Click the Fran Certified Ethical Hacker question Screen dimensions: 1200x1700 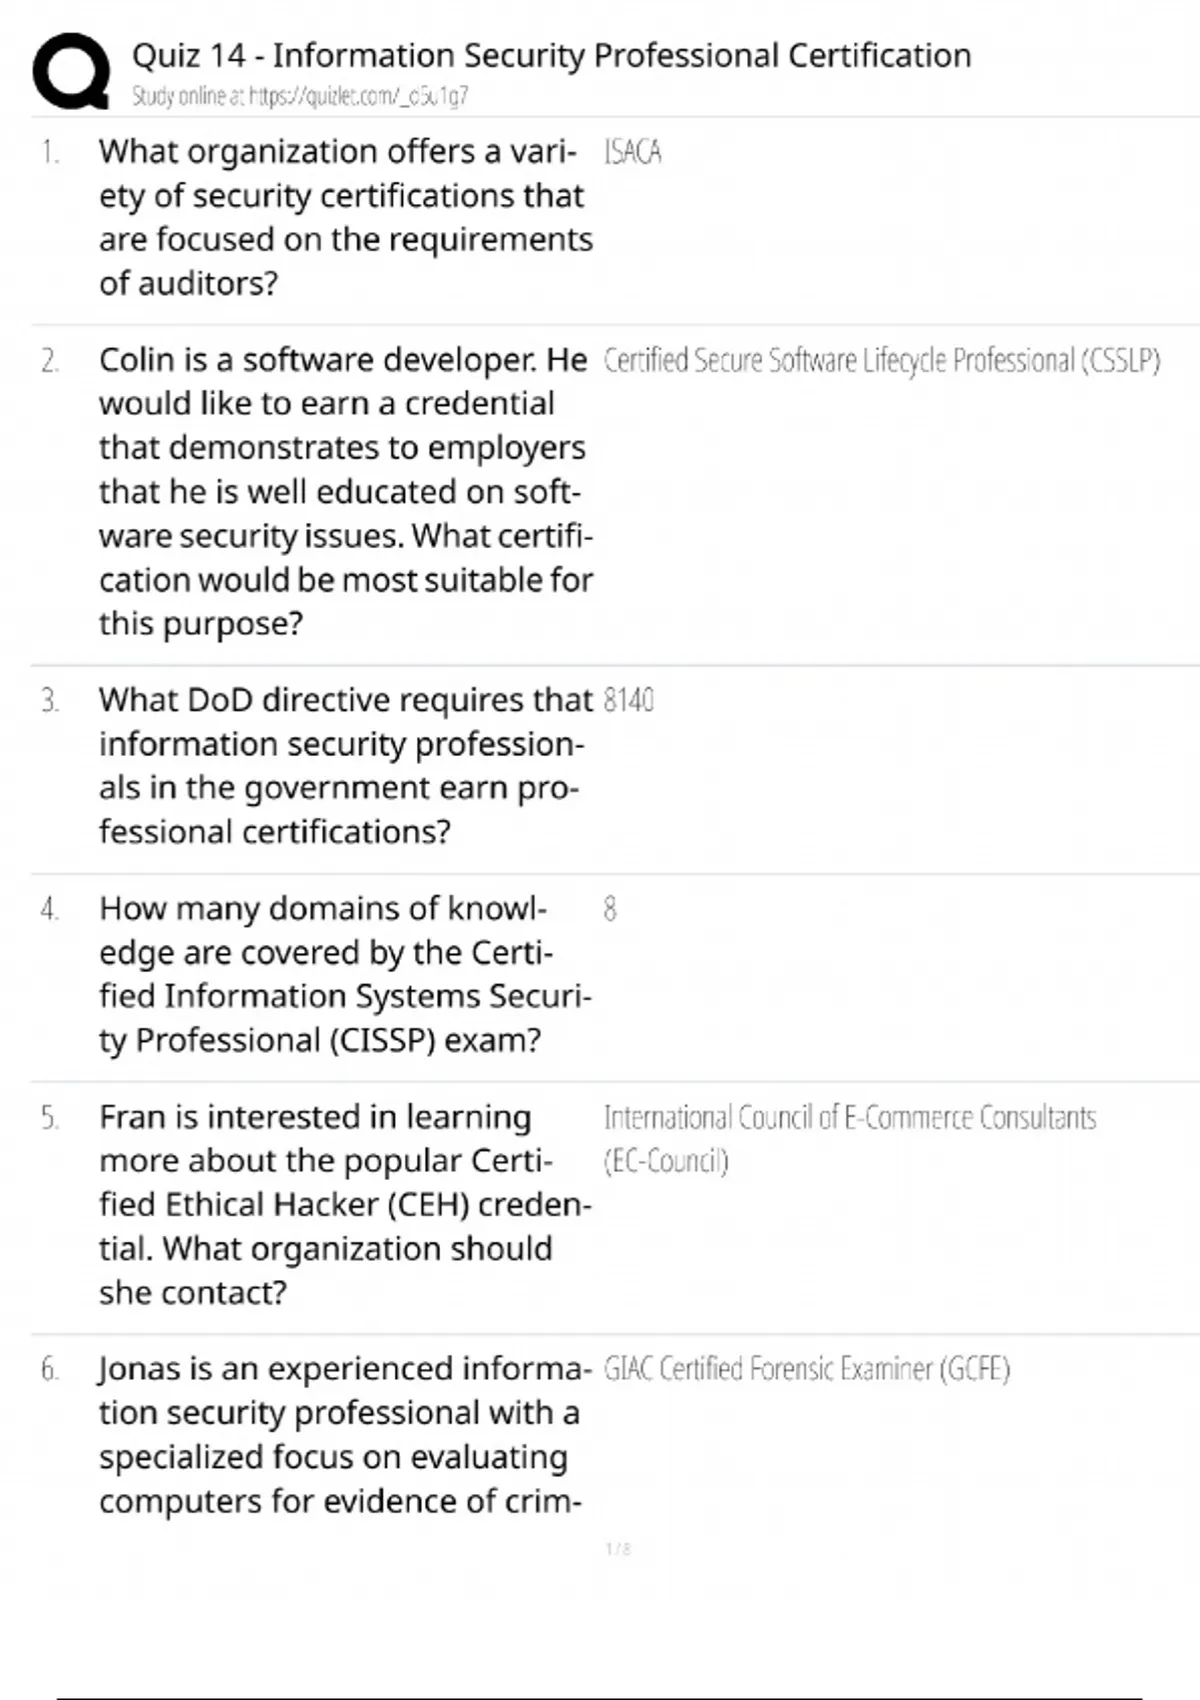[345, 1204]
